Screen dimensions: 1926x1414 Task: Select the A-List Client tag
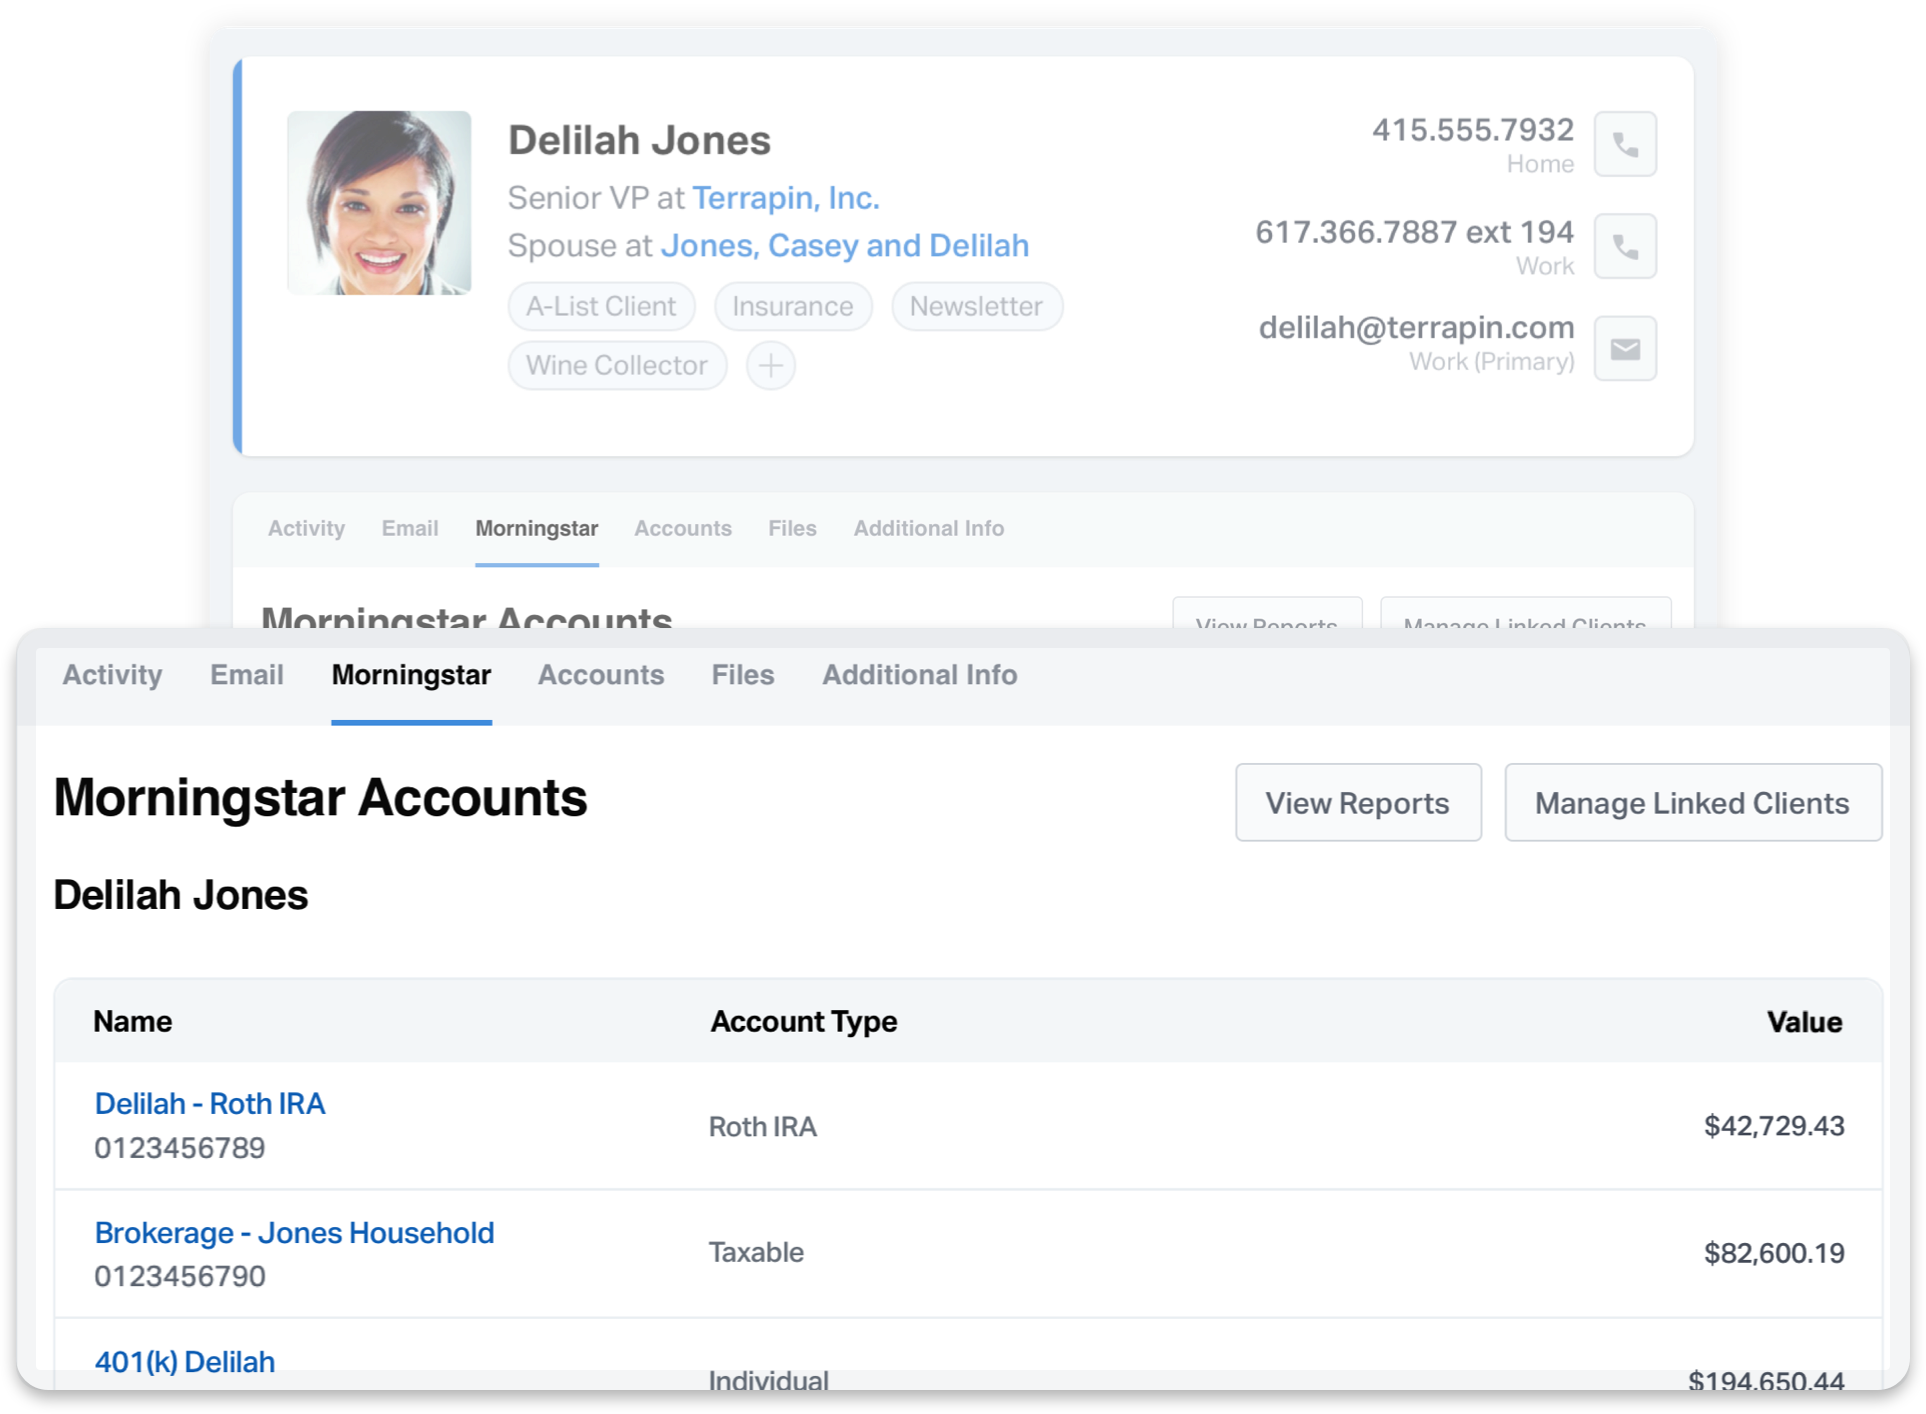(x=601, y=306)
